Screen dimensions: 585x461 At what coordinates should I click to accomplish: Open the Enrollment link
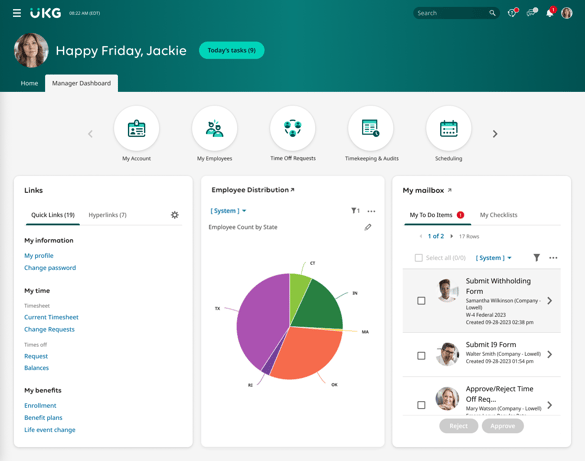40,405
